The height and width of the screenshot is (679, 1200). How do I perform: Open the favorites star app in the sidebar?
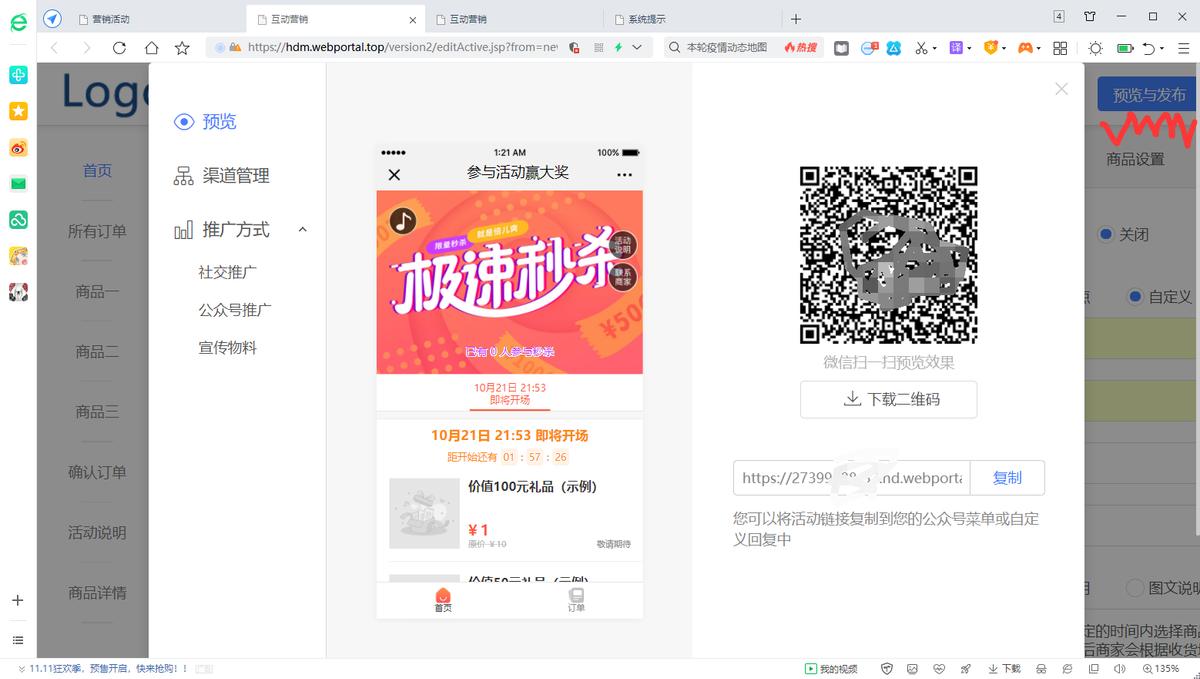(18, 111)
